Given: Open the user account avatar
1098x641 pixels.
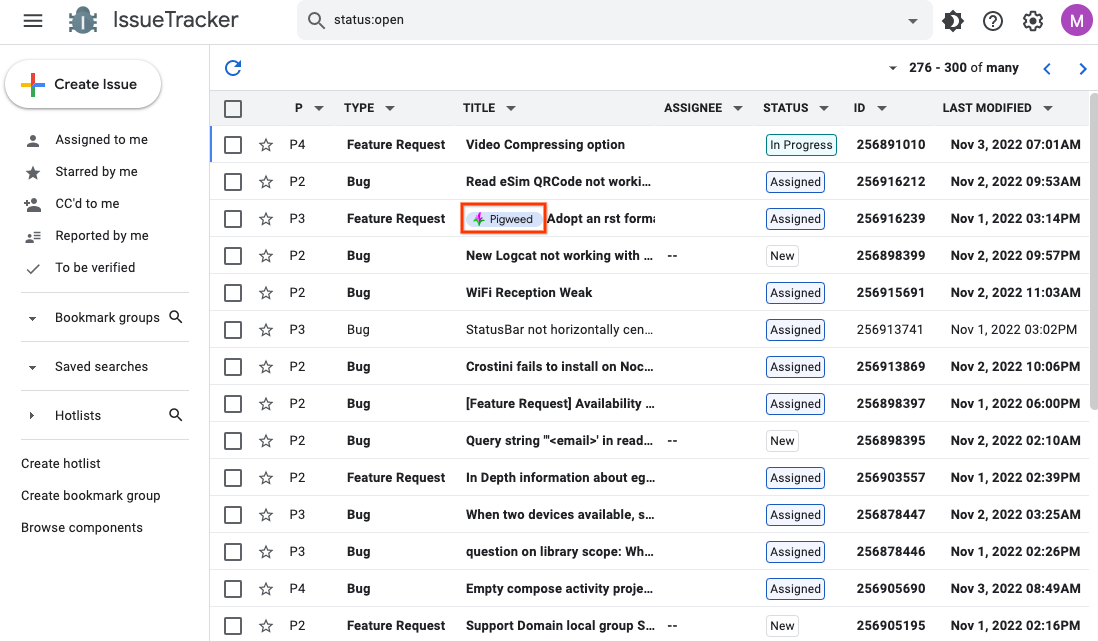Looking at the screenshot, I should coord(1076,21).
